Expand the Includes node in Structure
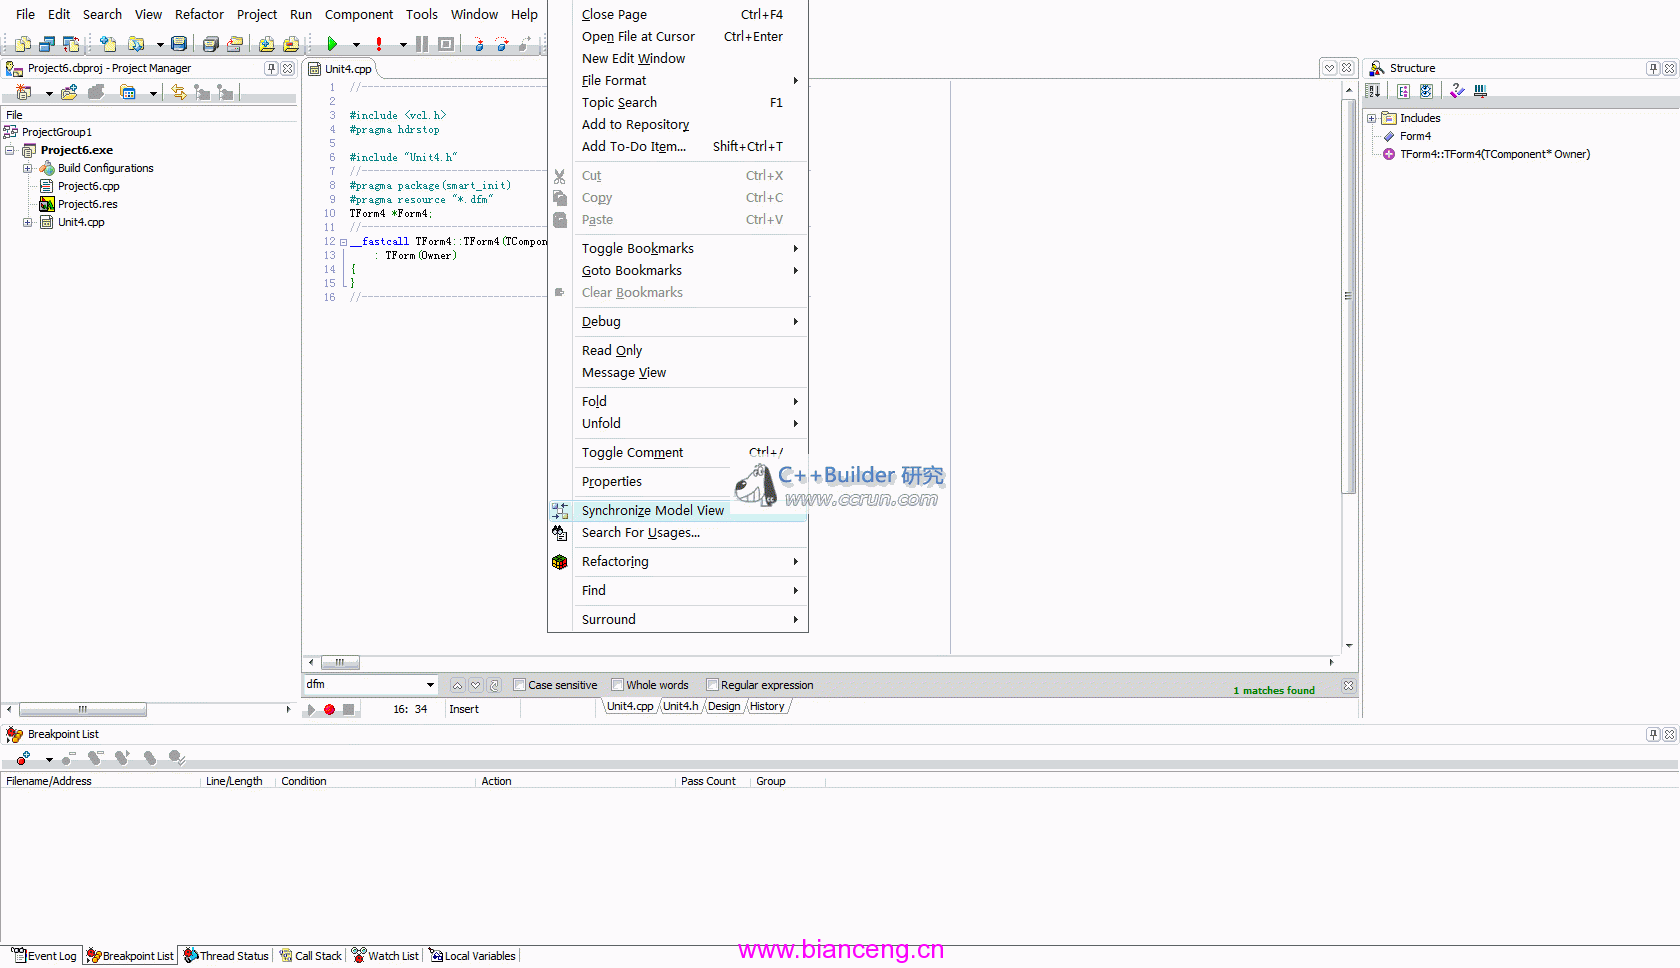The width and height of the screenshot is (1680, 968). (x=1372, y=118)
